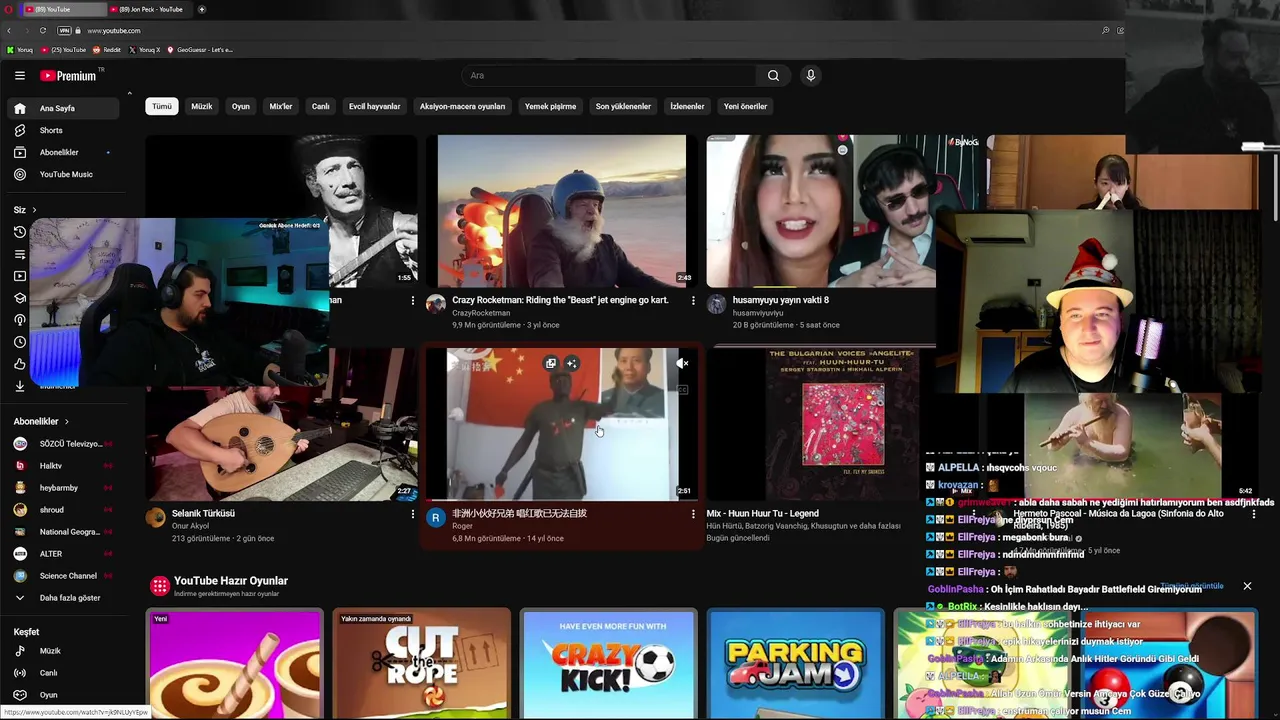The height and width of the screenshot is (720, 1280).
Task: Select the İzlenenler chip
Action: [687, 106]
